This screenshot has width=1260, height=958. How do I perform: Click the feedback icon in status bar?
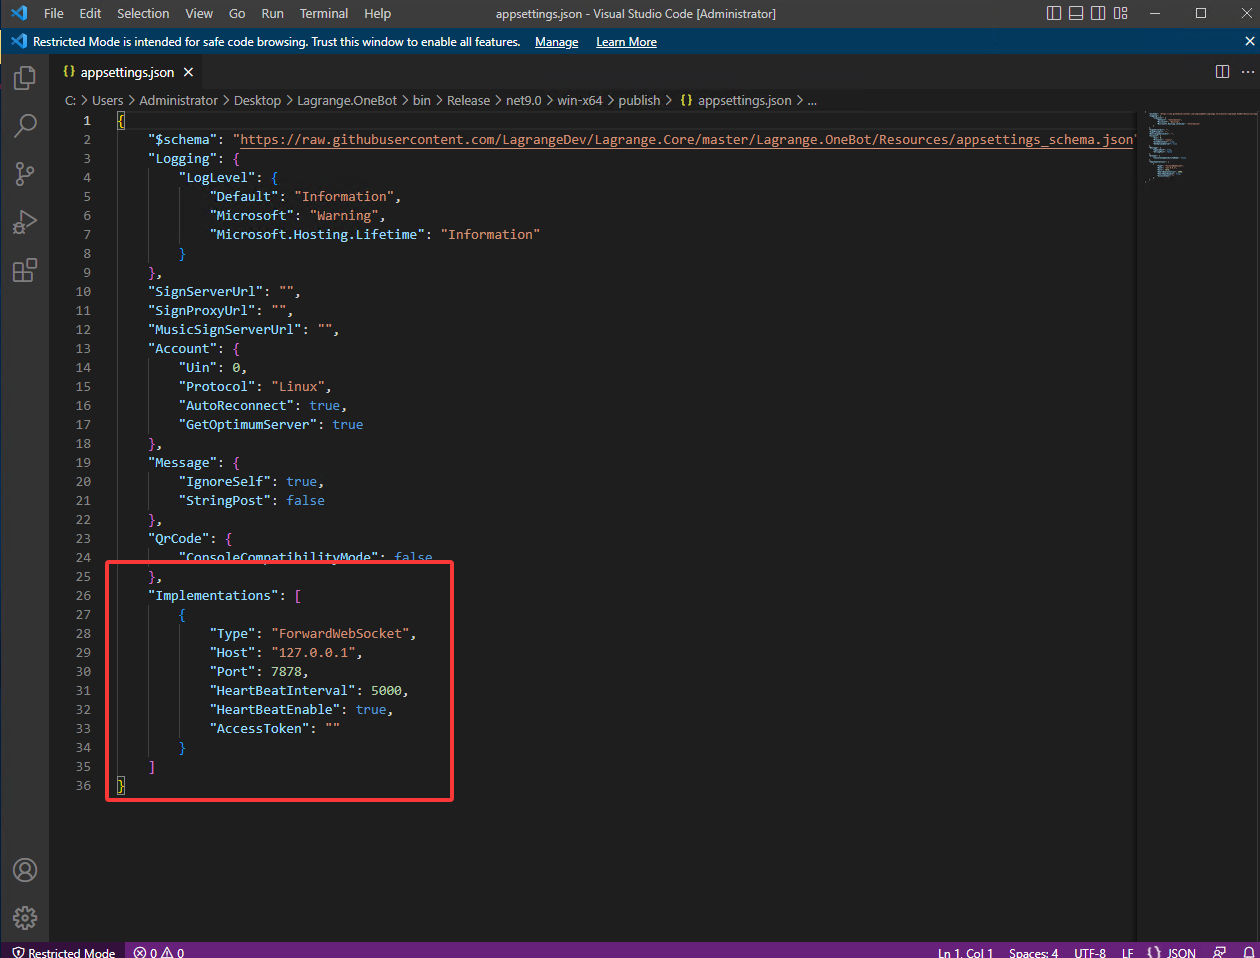tap(1219, 952)
